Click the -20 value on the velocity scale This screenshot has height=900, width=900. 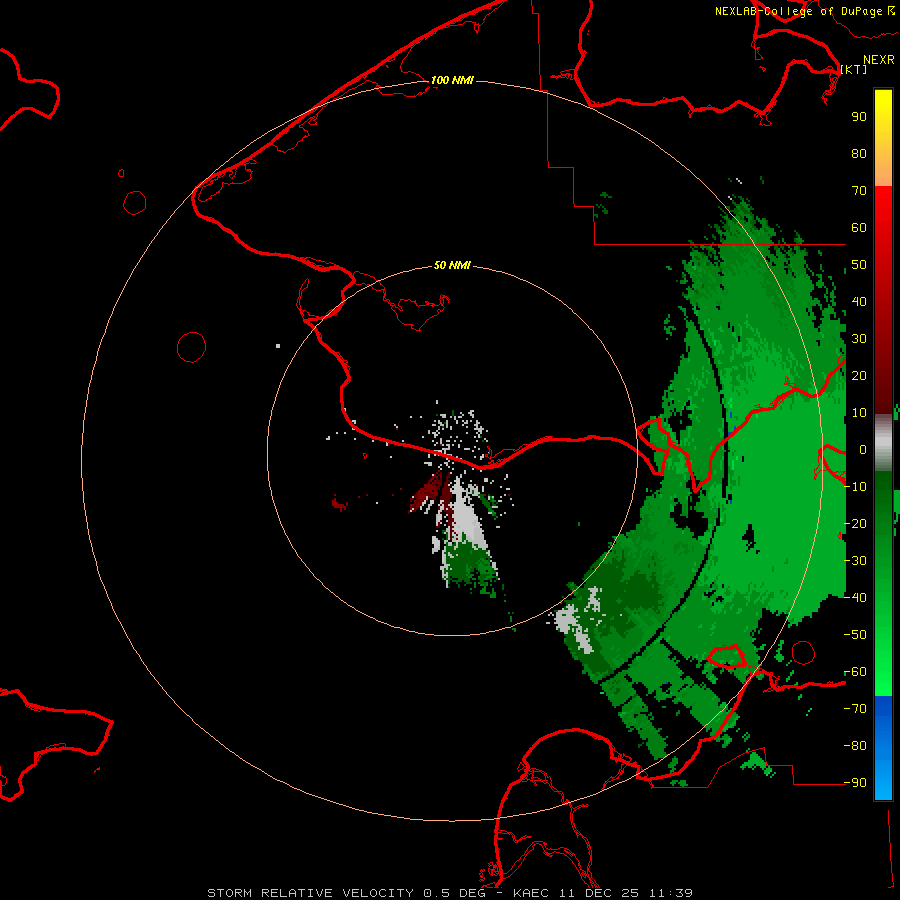coord(855,523)
